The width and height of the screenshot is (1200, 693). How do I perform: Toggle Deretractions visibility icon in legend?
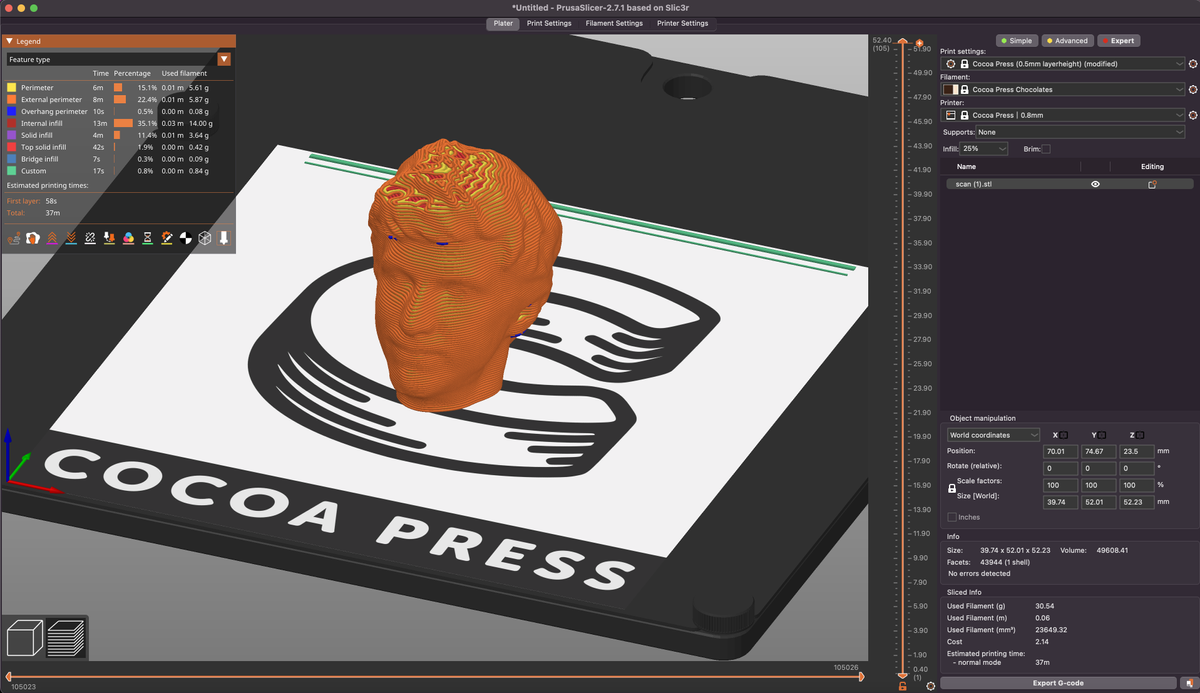click(x=71, y=238)
